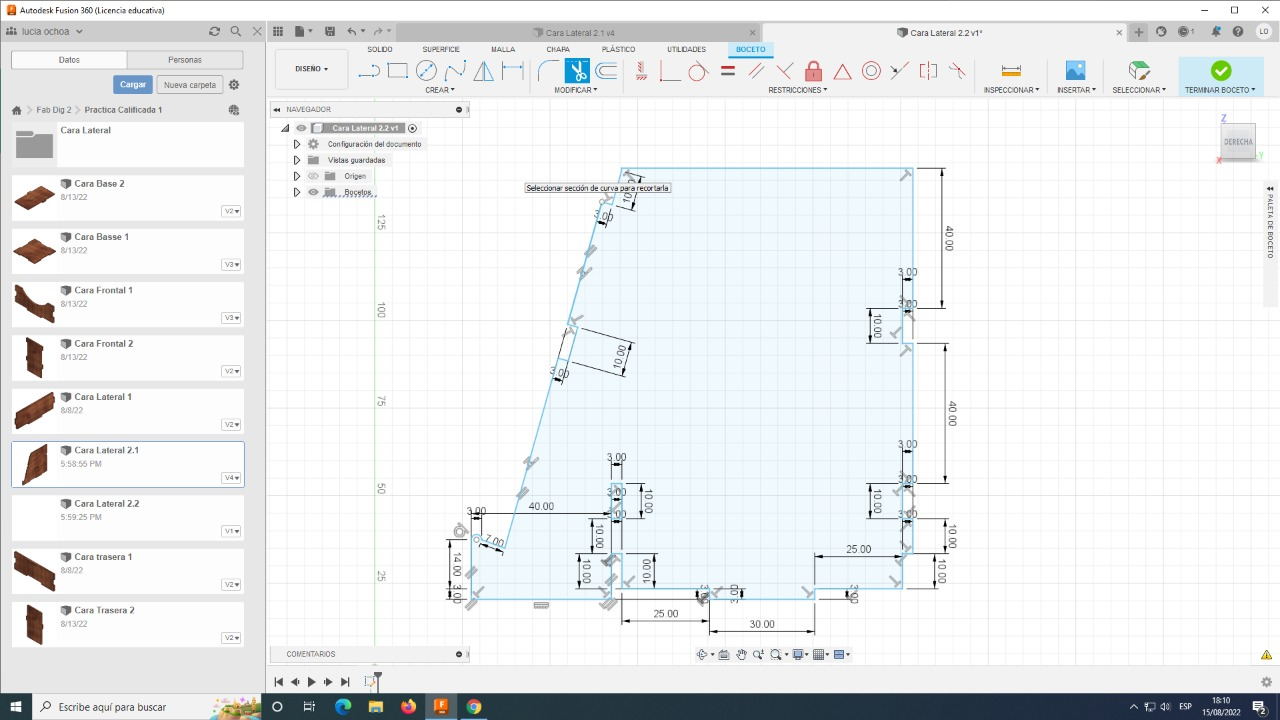The width and height of the screenshot is (1280, 720).
Task: Activate the Cara Lateral 2.2 v1 radio button
Action: coord(412,128)
